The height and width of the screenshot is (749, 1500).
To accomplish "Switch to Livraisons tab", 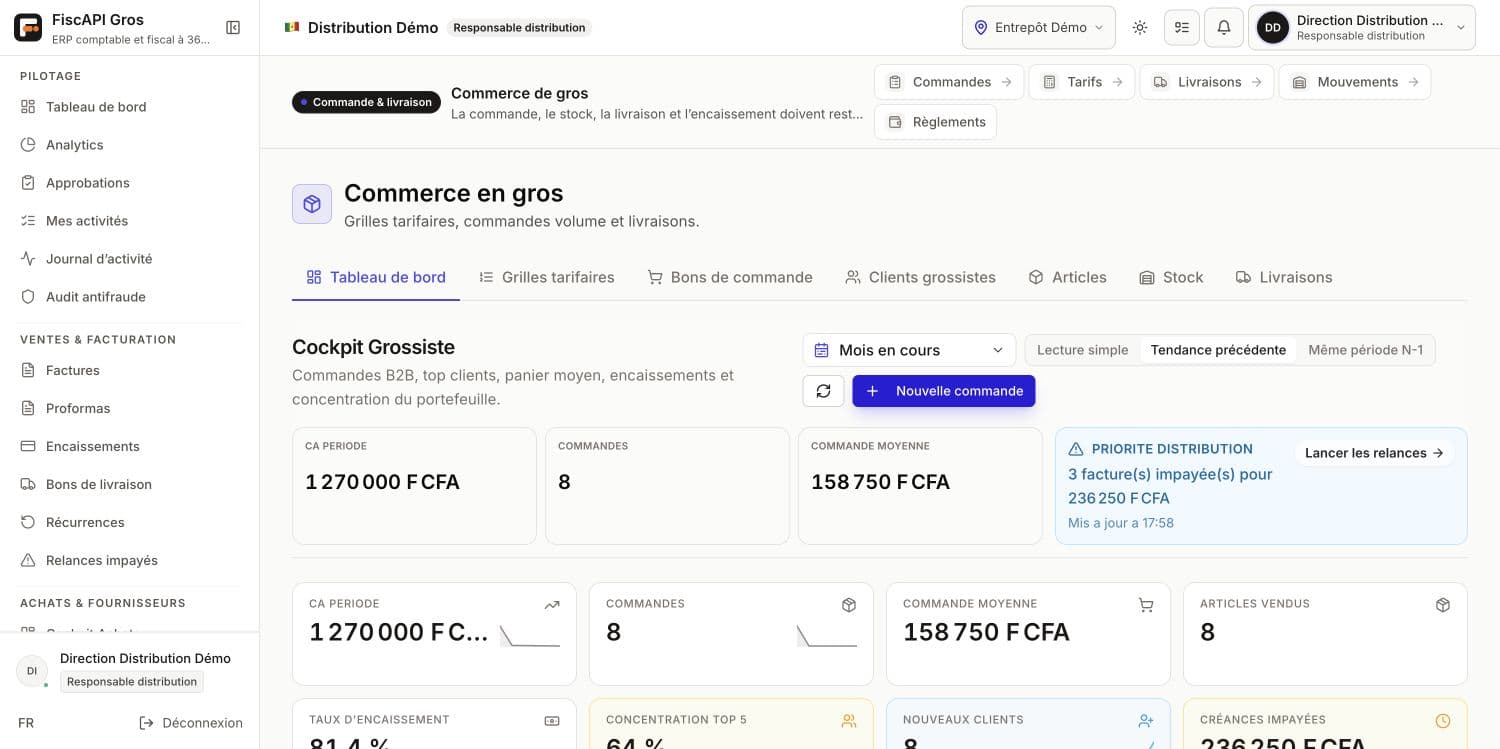I will click(1284, 277).
